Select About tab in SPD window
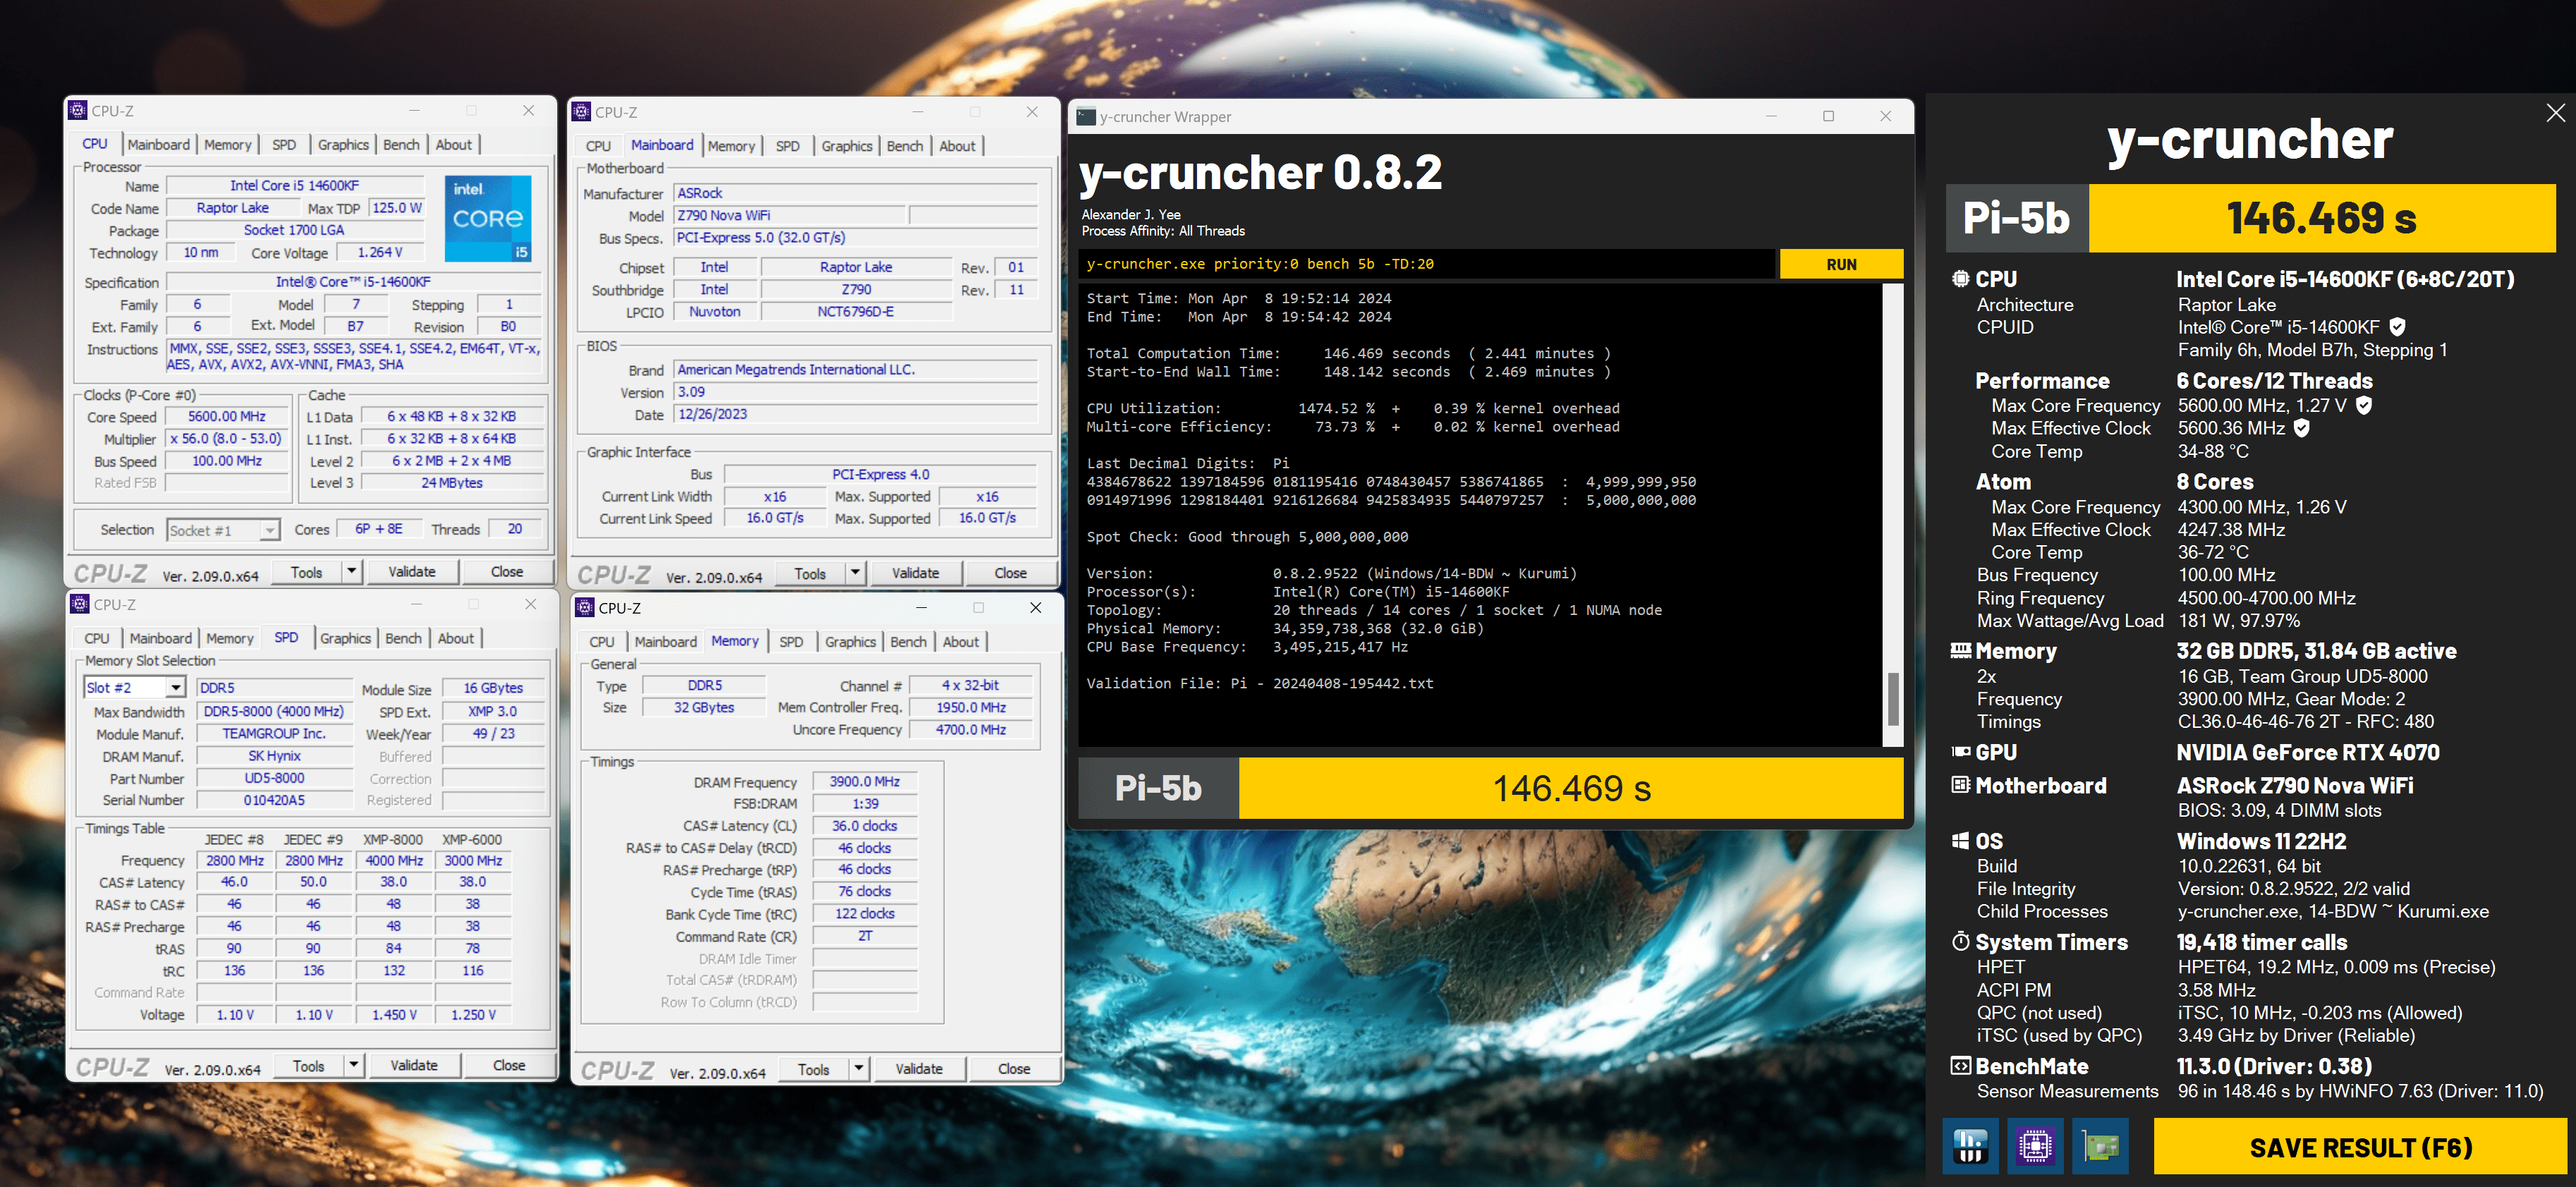The image size is (2576, 1187). click(x=455, y=638)
